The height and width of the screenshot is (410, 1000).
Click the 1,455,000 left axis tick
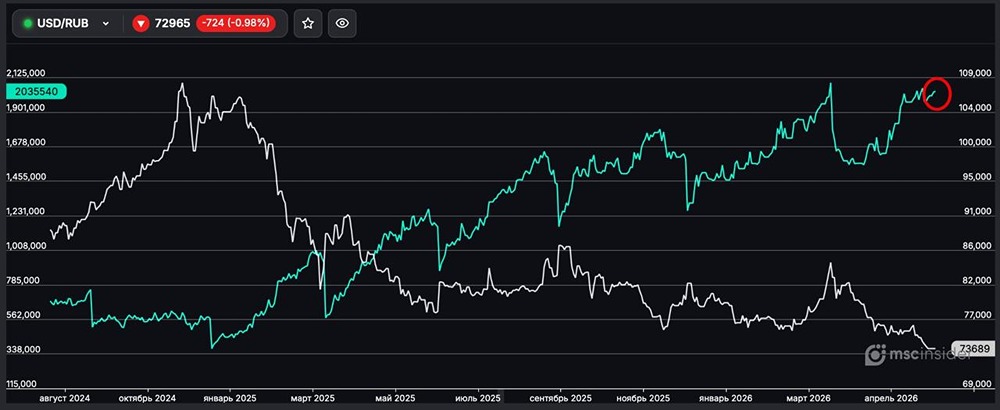pyautogui.click(x=26, y=177)
